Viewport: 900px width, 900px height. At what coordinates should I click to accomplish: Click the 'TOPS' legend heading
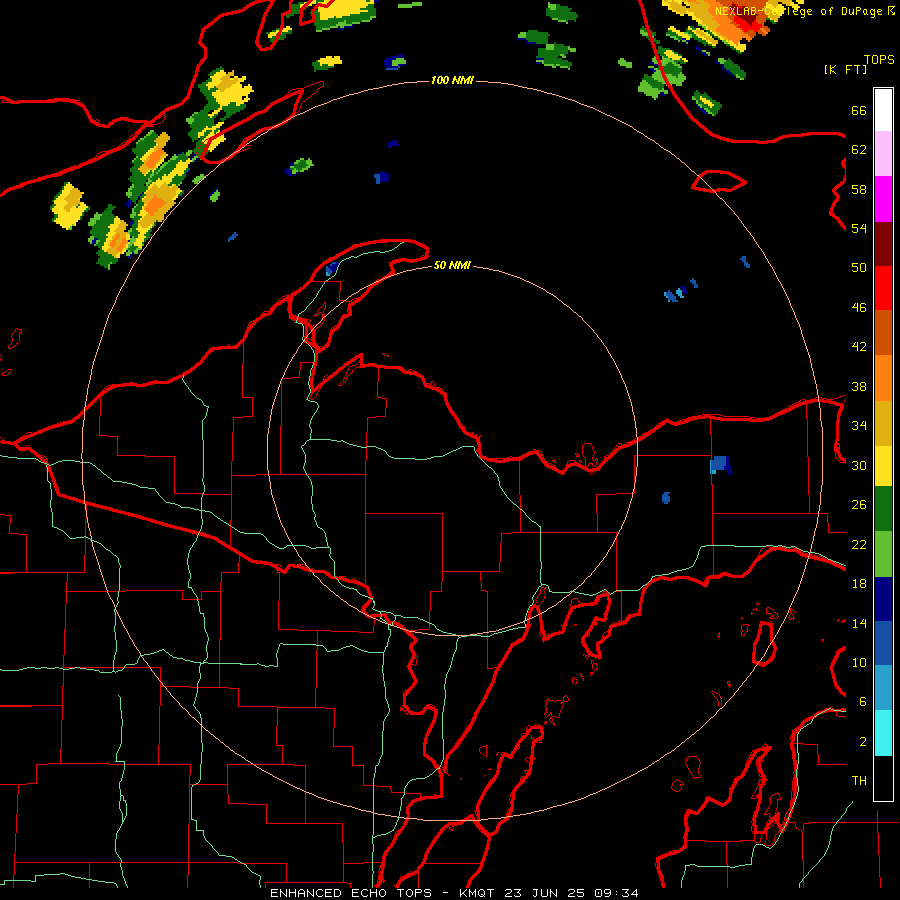[879, 60]
